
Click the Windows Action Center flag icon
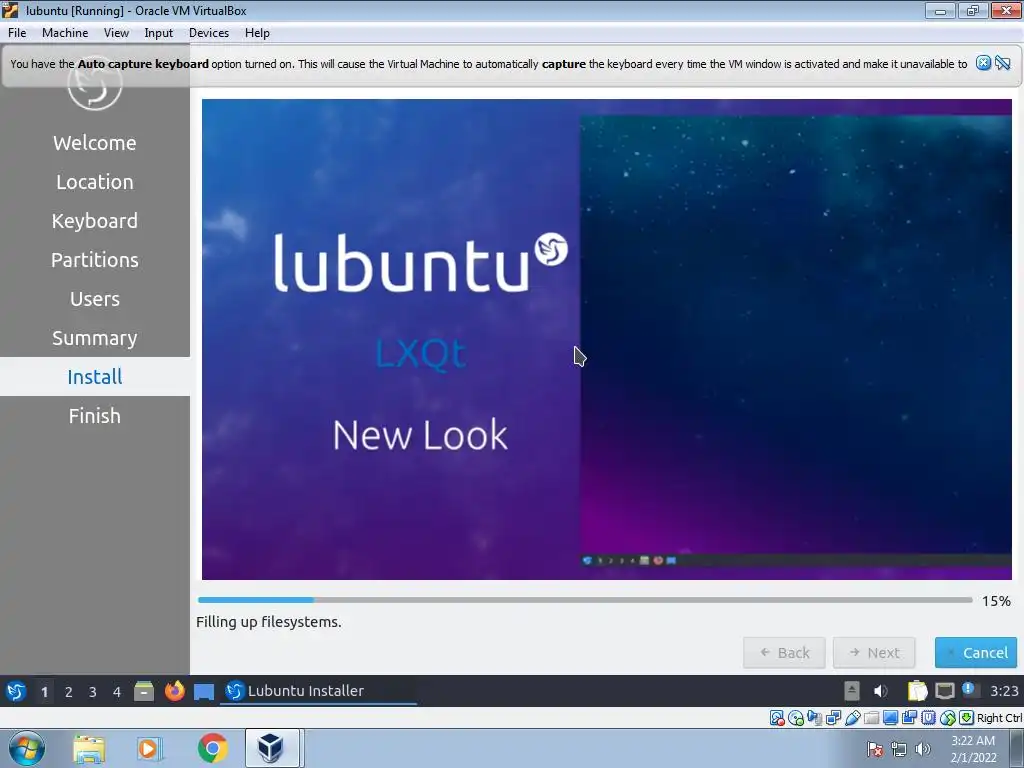pos(875,749)
